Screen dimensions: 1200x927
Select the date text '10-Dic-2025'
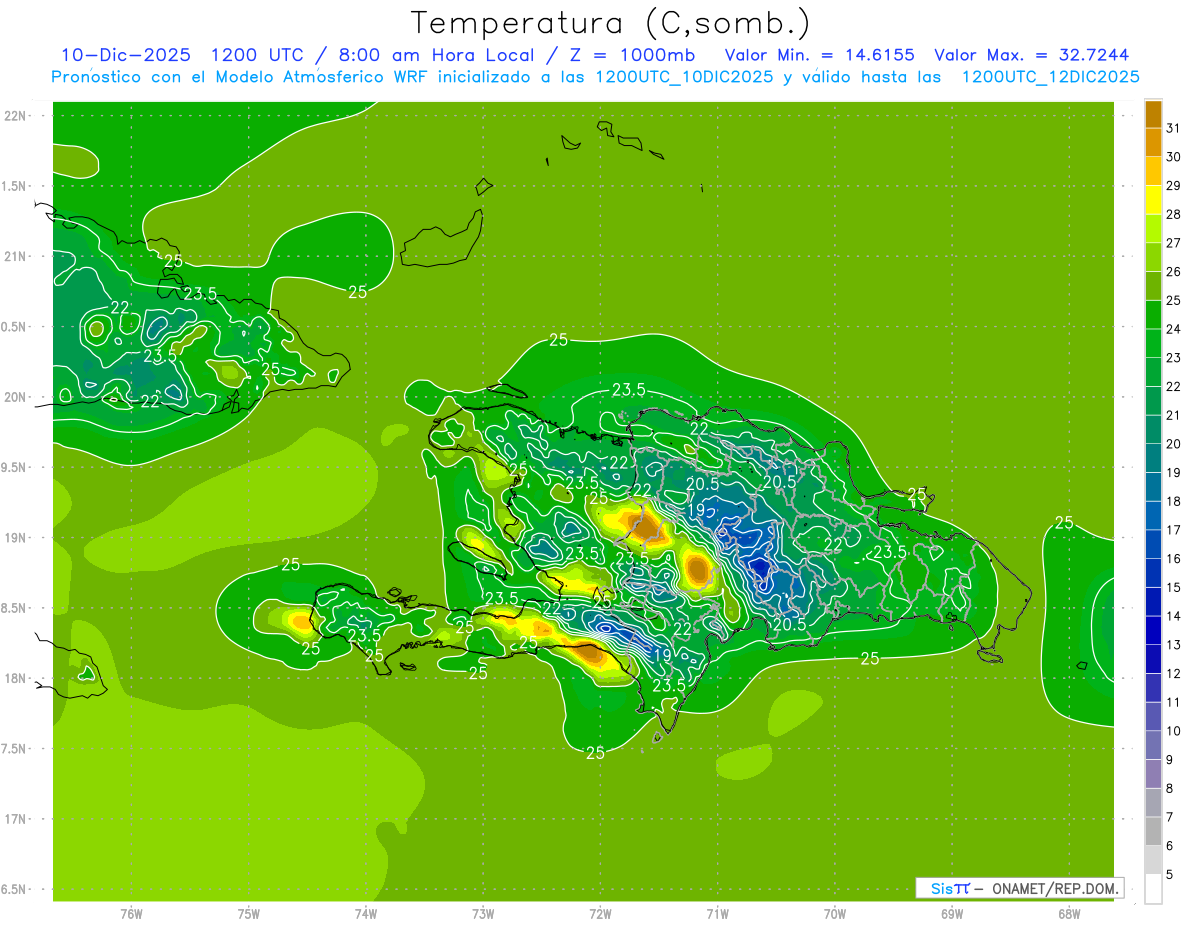[126, 55]
